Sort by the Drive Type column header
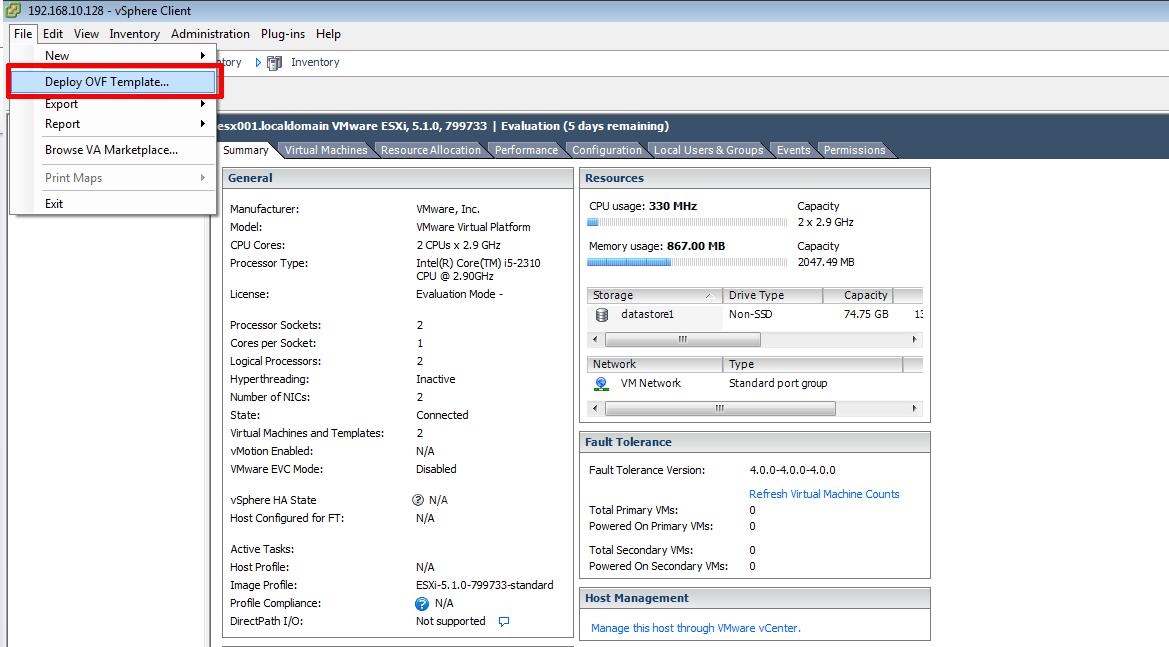The height and width of the screenshot is (647, 1169). pos(772,295)
